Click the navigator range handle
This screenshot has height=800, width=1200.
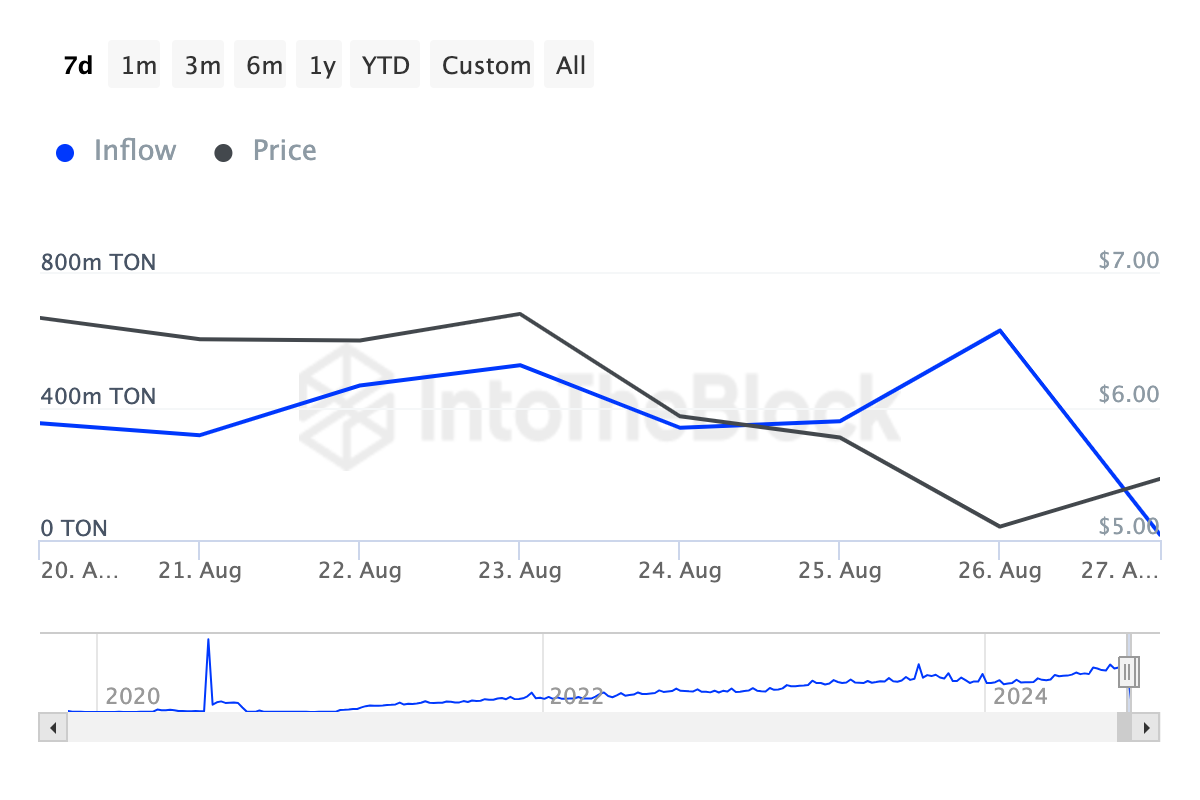1127,670
